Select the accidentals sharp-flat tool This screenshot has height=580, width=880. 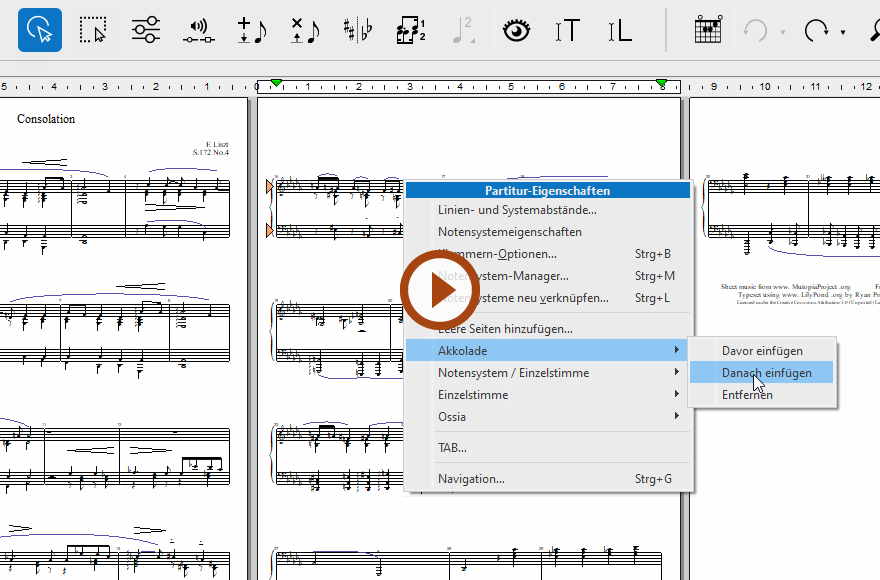(x=357, y=30)
